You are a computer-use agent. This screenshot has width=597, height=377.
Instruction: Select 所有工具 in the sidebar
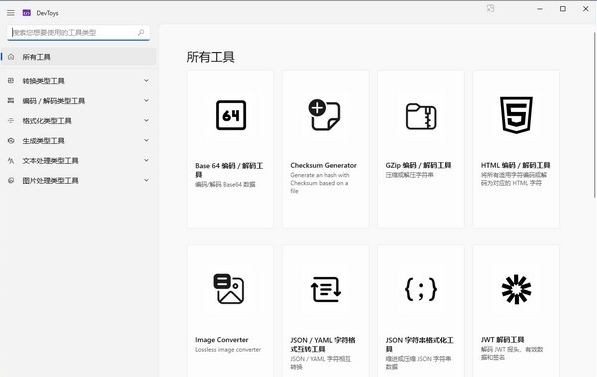coord(78,57)
